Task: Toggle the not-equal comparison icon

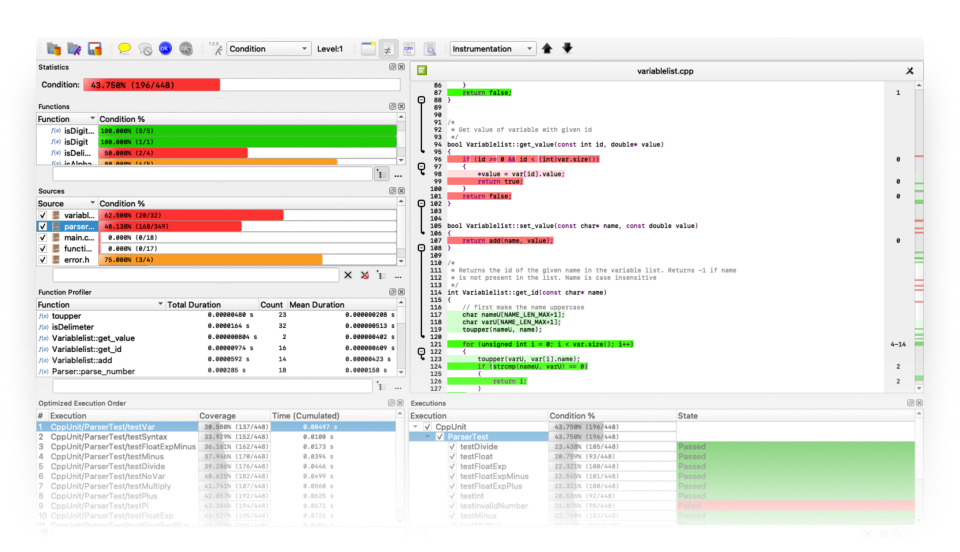Action: 388,48
